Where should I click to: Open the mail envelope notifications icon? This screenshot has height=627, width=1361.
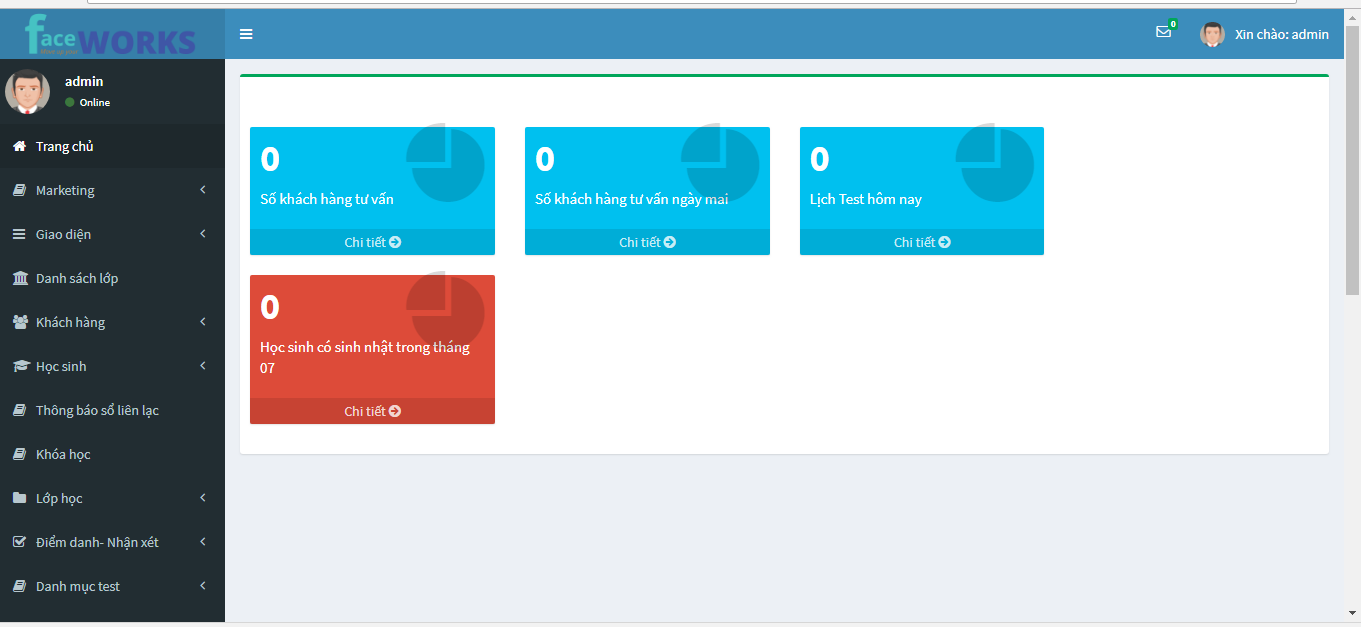tap(1163, 32)
